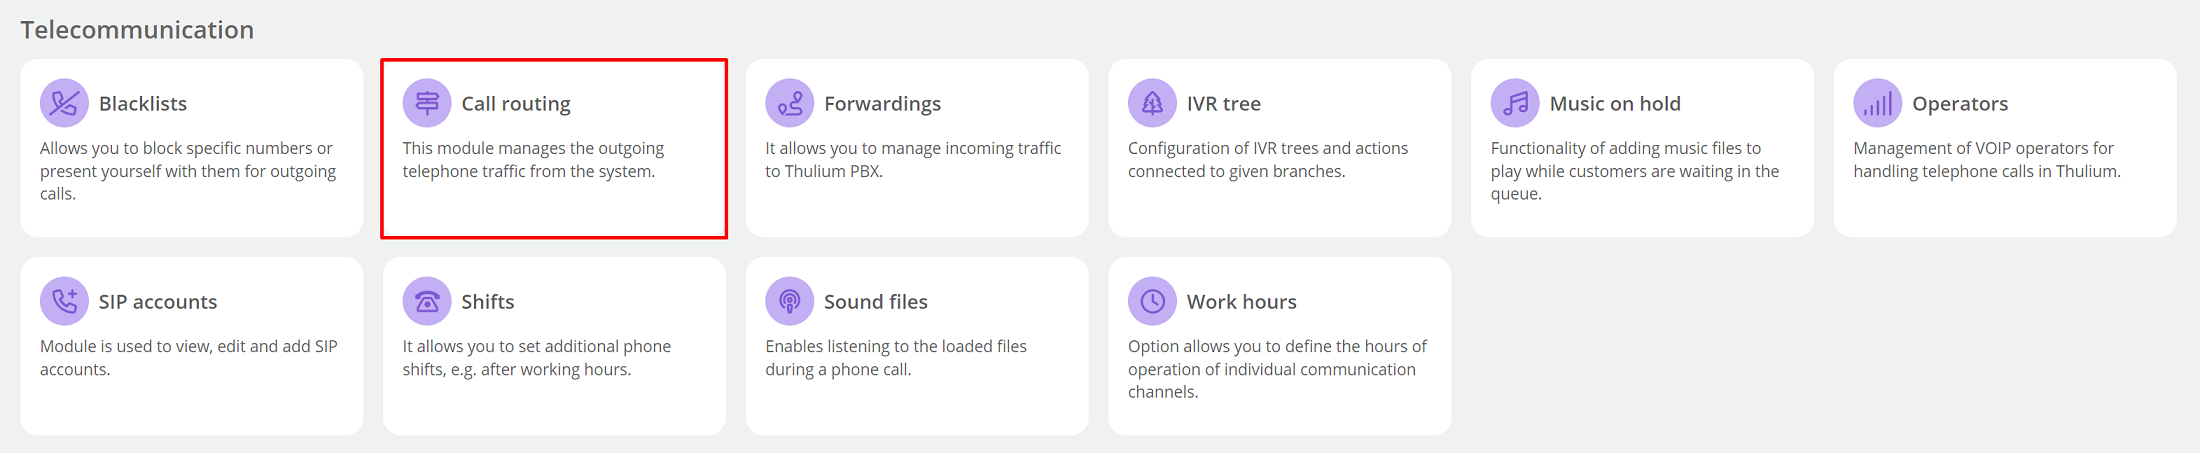This screenshot has height=453, width=2200.
Task: Select the Music on hold title
Action: (x=1615, y=104)
